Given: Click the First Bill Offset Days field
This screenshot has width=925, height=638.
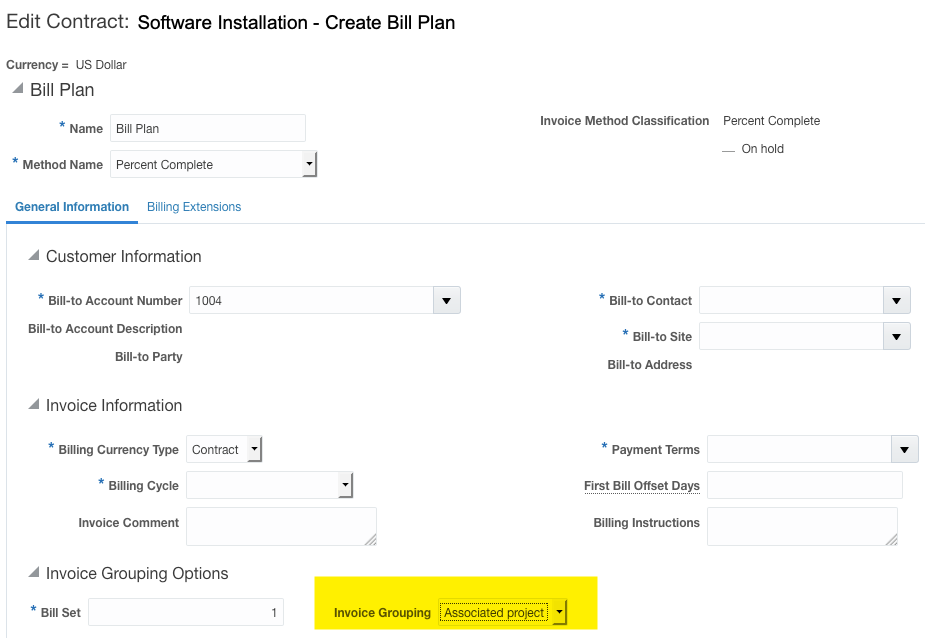Looking at the screenshot, I should pos(804,486).
